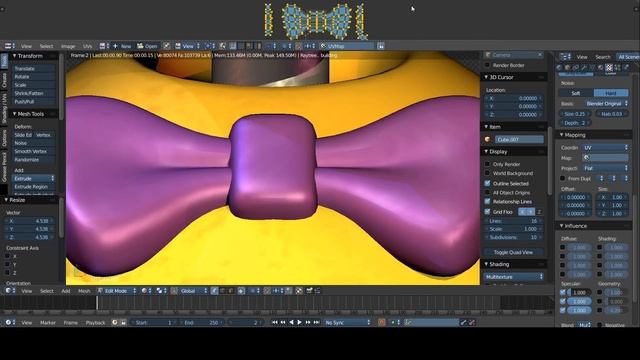Toggle the Outline Selected checkbox
The image size is (640, 360).
[487, 183]
